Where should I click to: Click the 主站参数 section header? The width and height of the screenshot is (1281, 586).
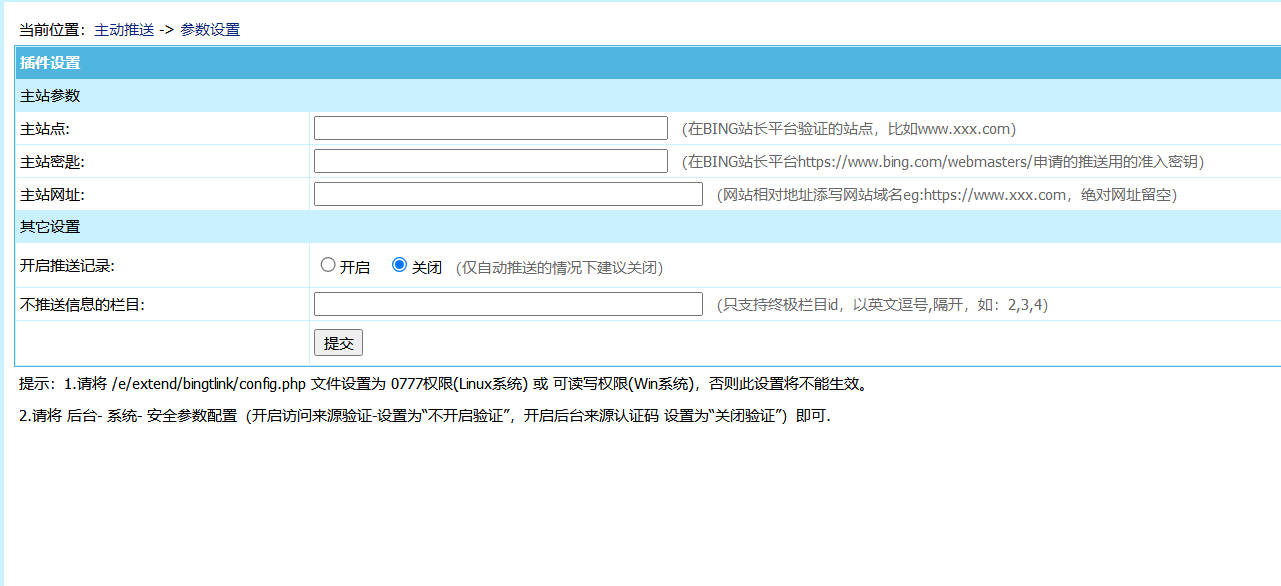tap(45, 95)
